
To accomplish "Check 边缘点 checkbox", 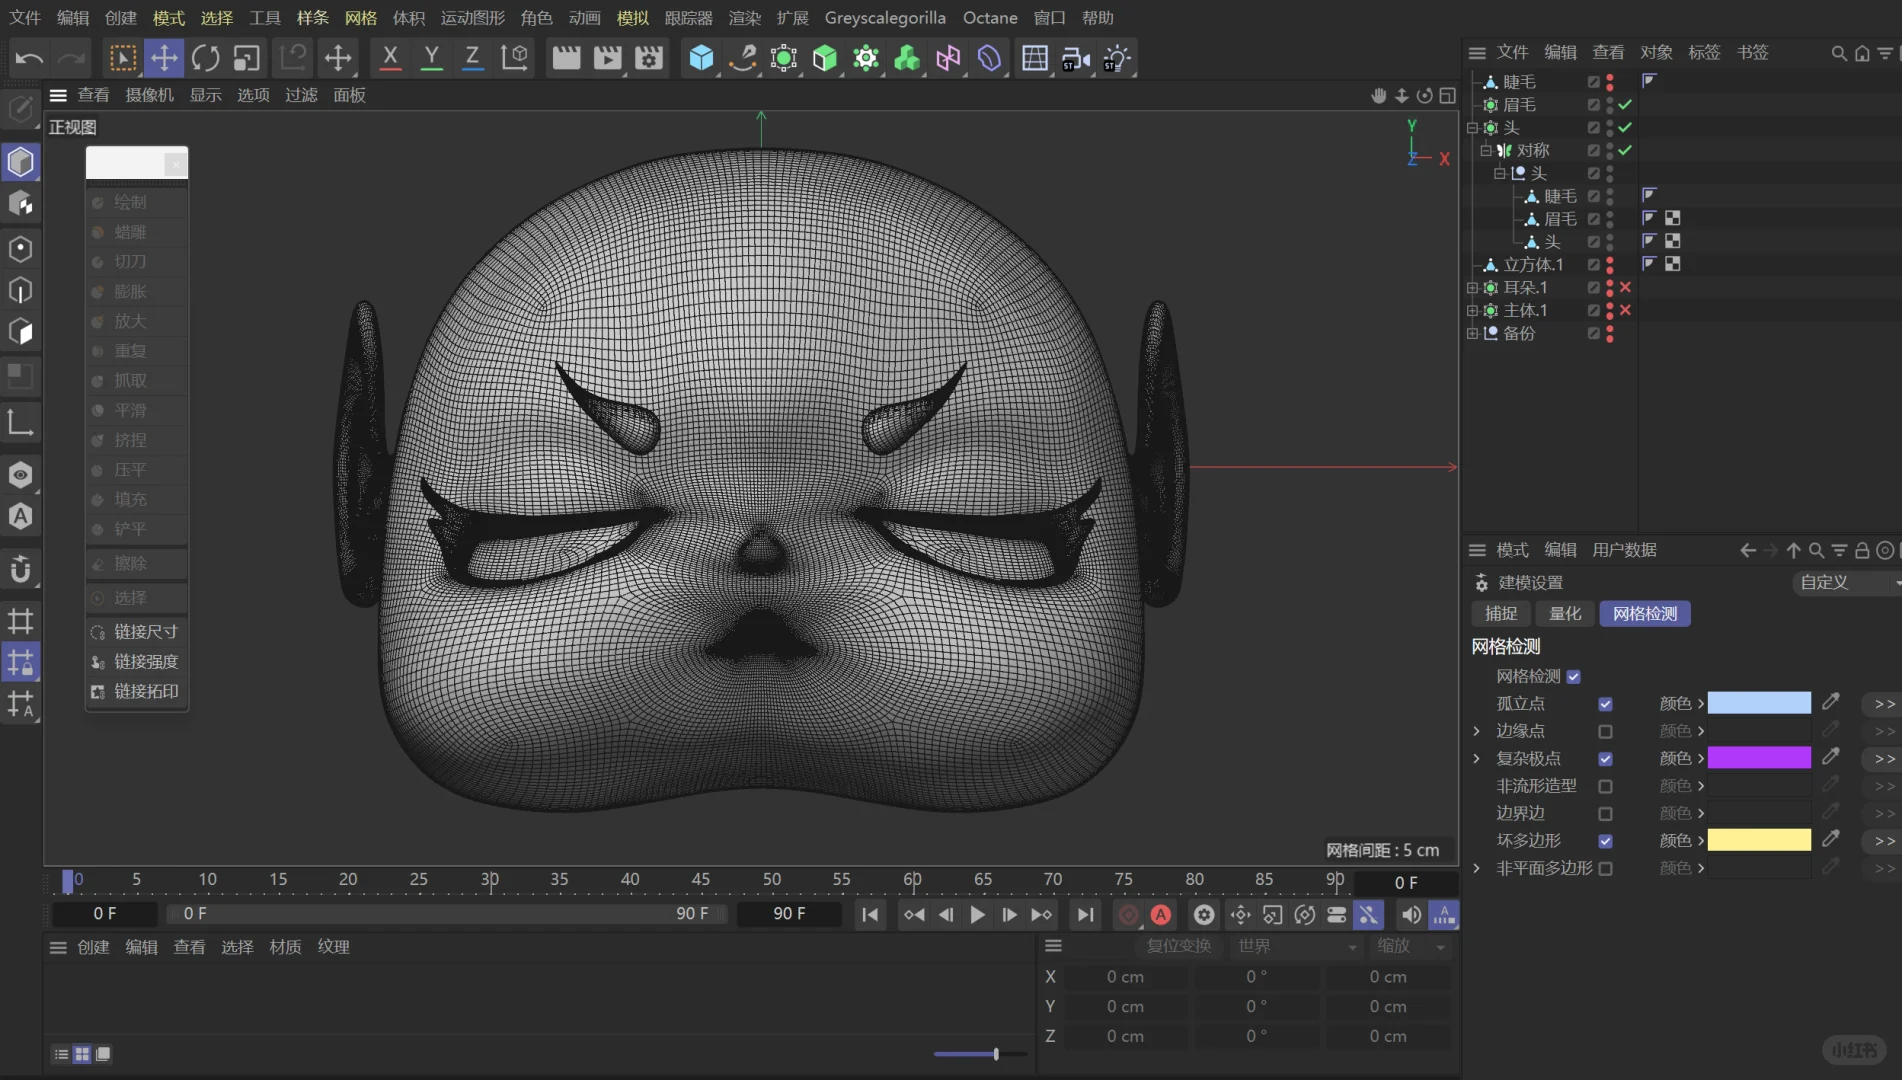I will (1605, 732).
